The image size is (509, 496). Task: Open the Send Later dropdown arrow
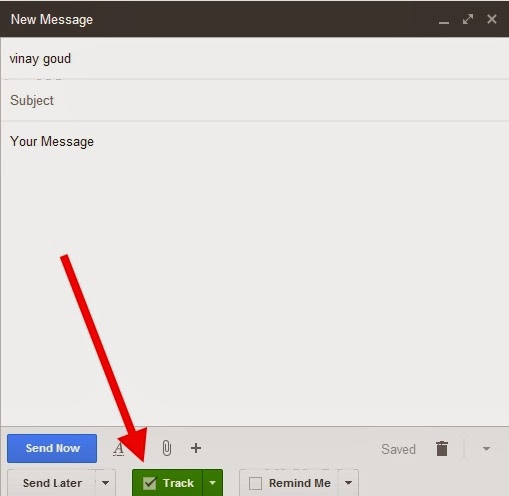tap(106, 483)
